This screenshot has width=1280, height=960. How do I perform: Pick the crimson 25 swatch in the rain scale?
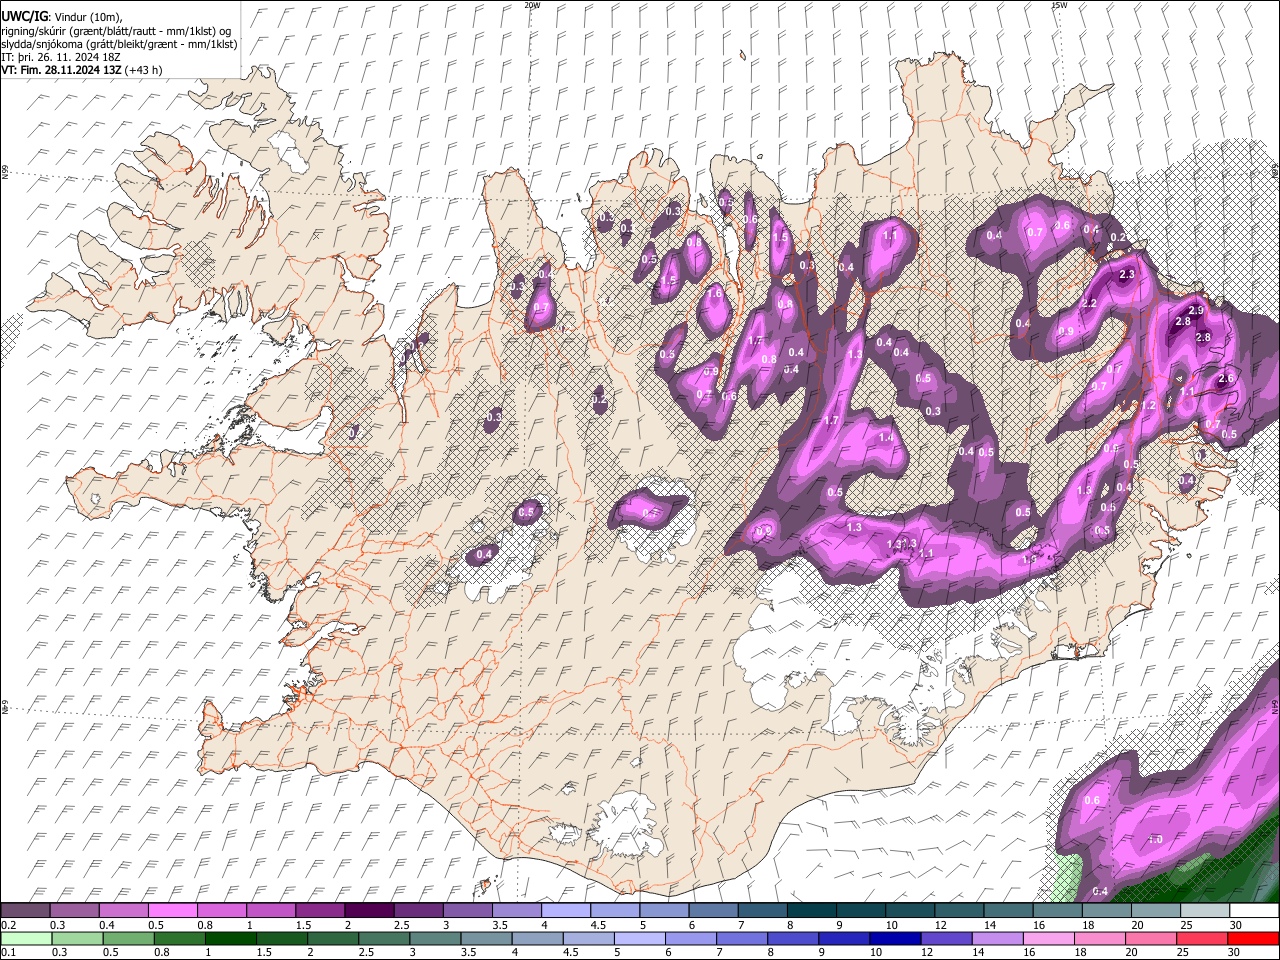1203,939
